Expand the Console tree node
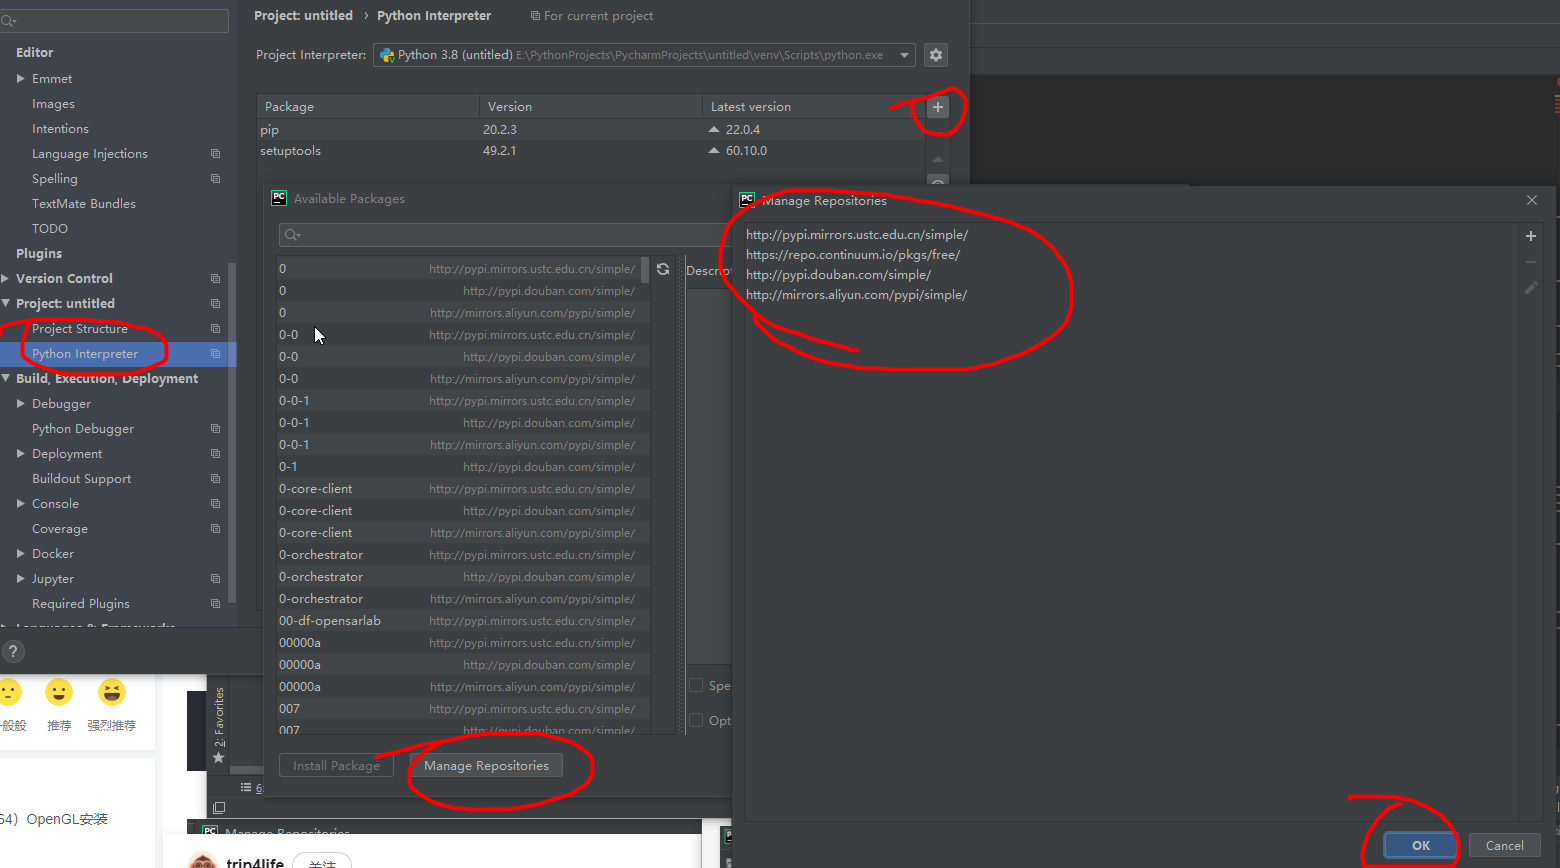This screenshot has width=1560, height=868. point(20,504)
